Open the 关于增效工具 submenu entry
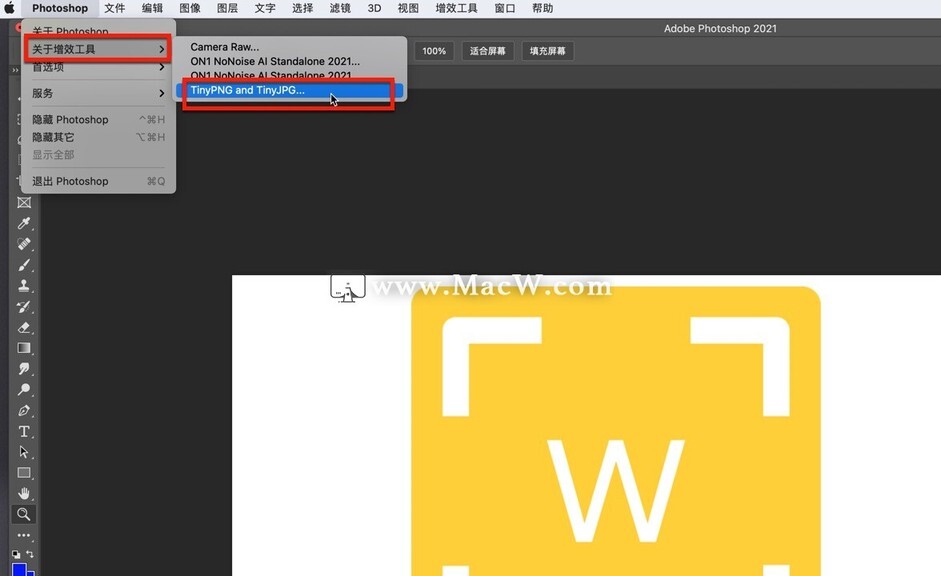Screen dimensions: 941x576 point(98,49)
